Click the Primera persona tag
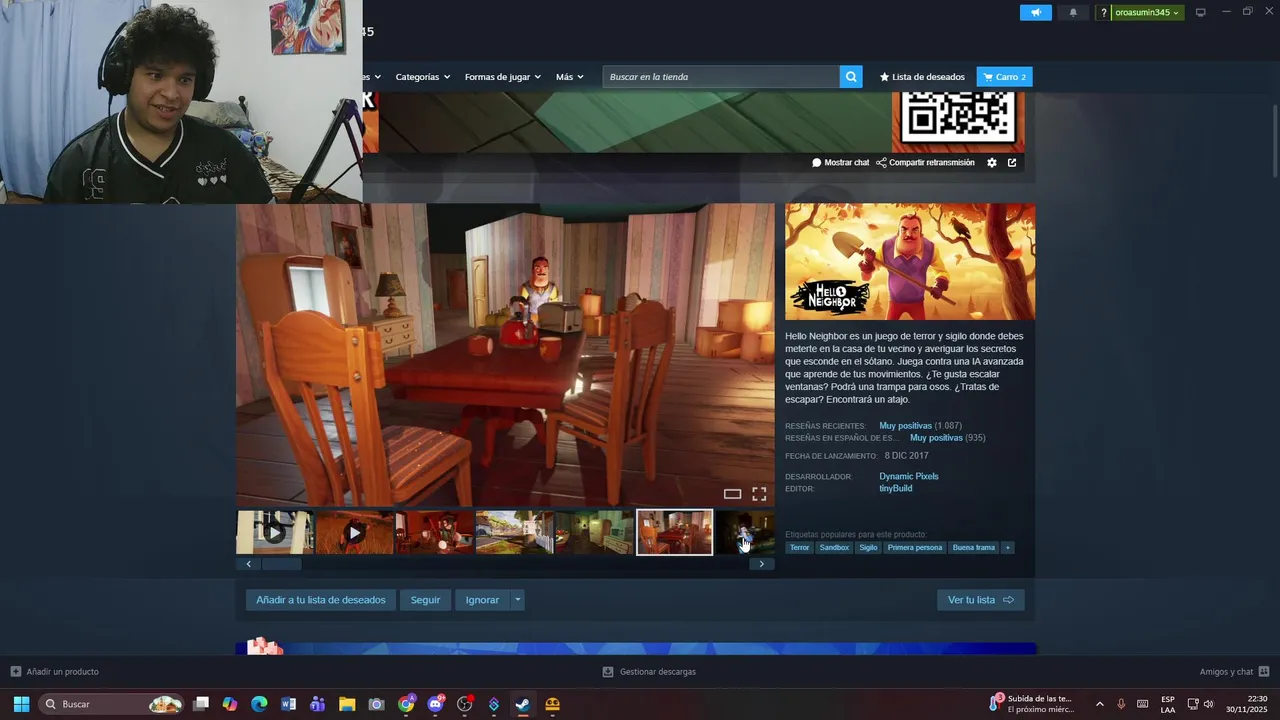1280x720 pixels. click(x=915, y=548)
